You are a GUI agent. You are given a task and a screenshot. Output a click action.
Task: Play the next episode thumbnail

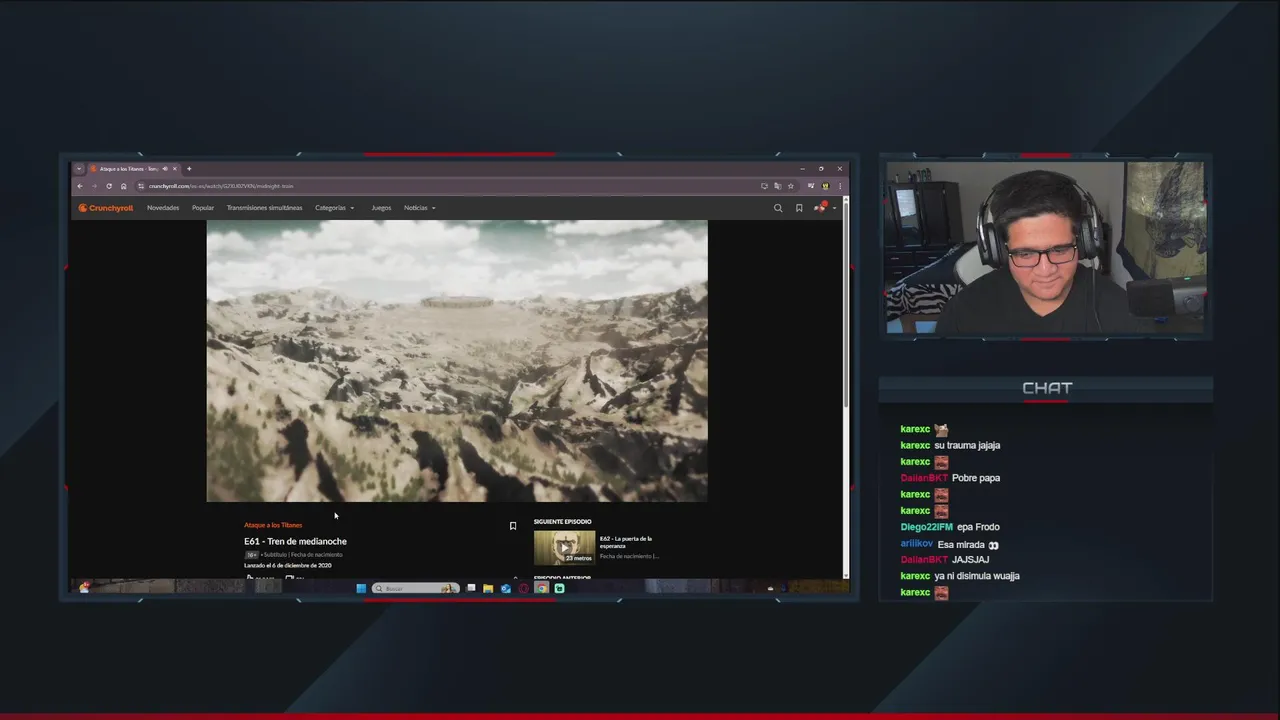(564, 547)
